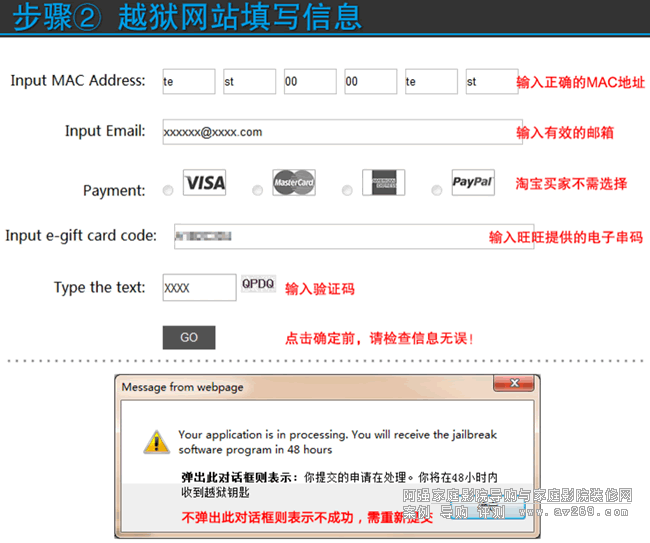Image resolution: width=650 pixels, height=543 pixels.
Task: Click the QPDQ captcha image
Action: 258,285
